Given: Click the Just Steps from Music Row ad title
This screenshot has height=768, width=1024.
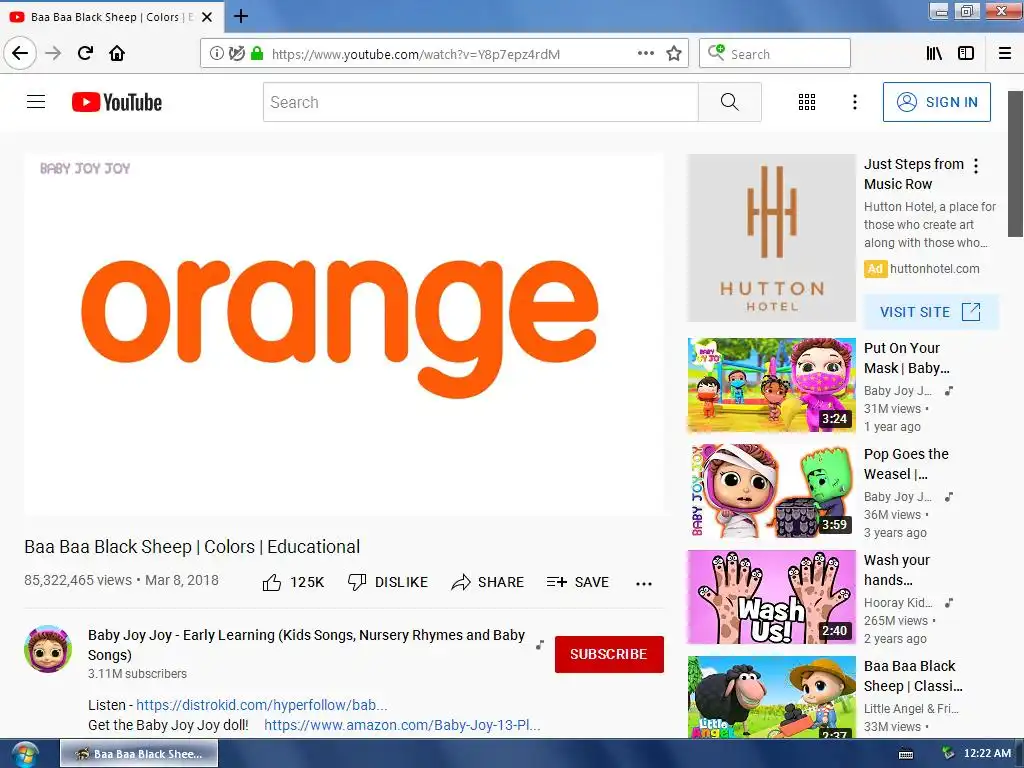Looking at the screenshot, I should [914, 174].
